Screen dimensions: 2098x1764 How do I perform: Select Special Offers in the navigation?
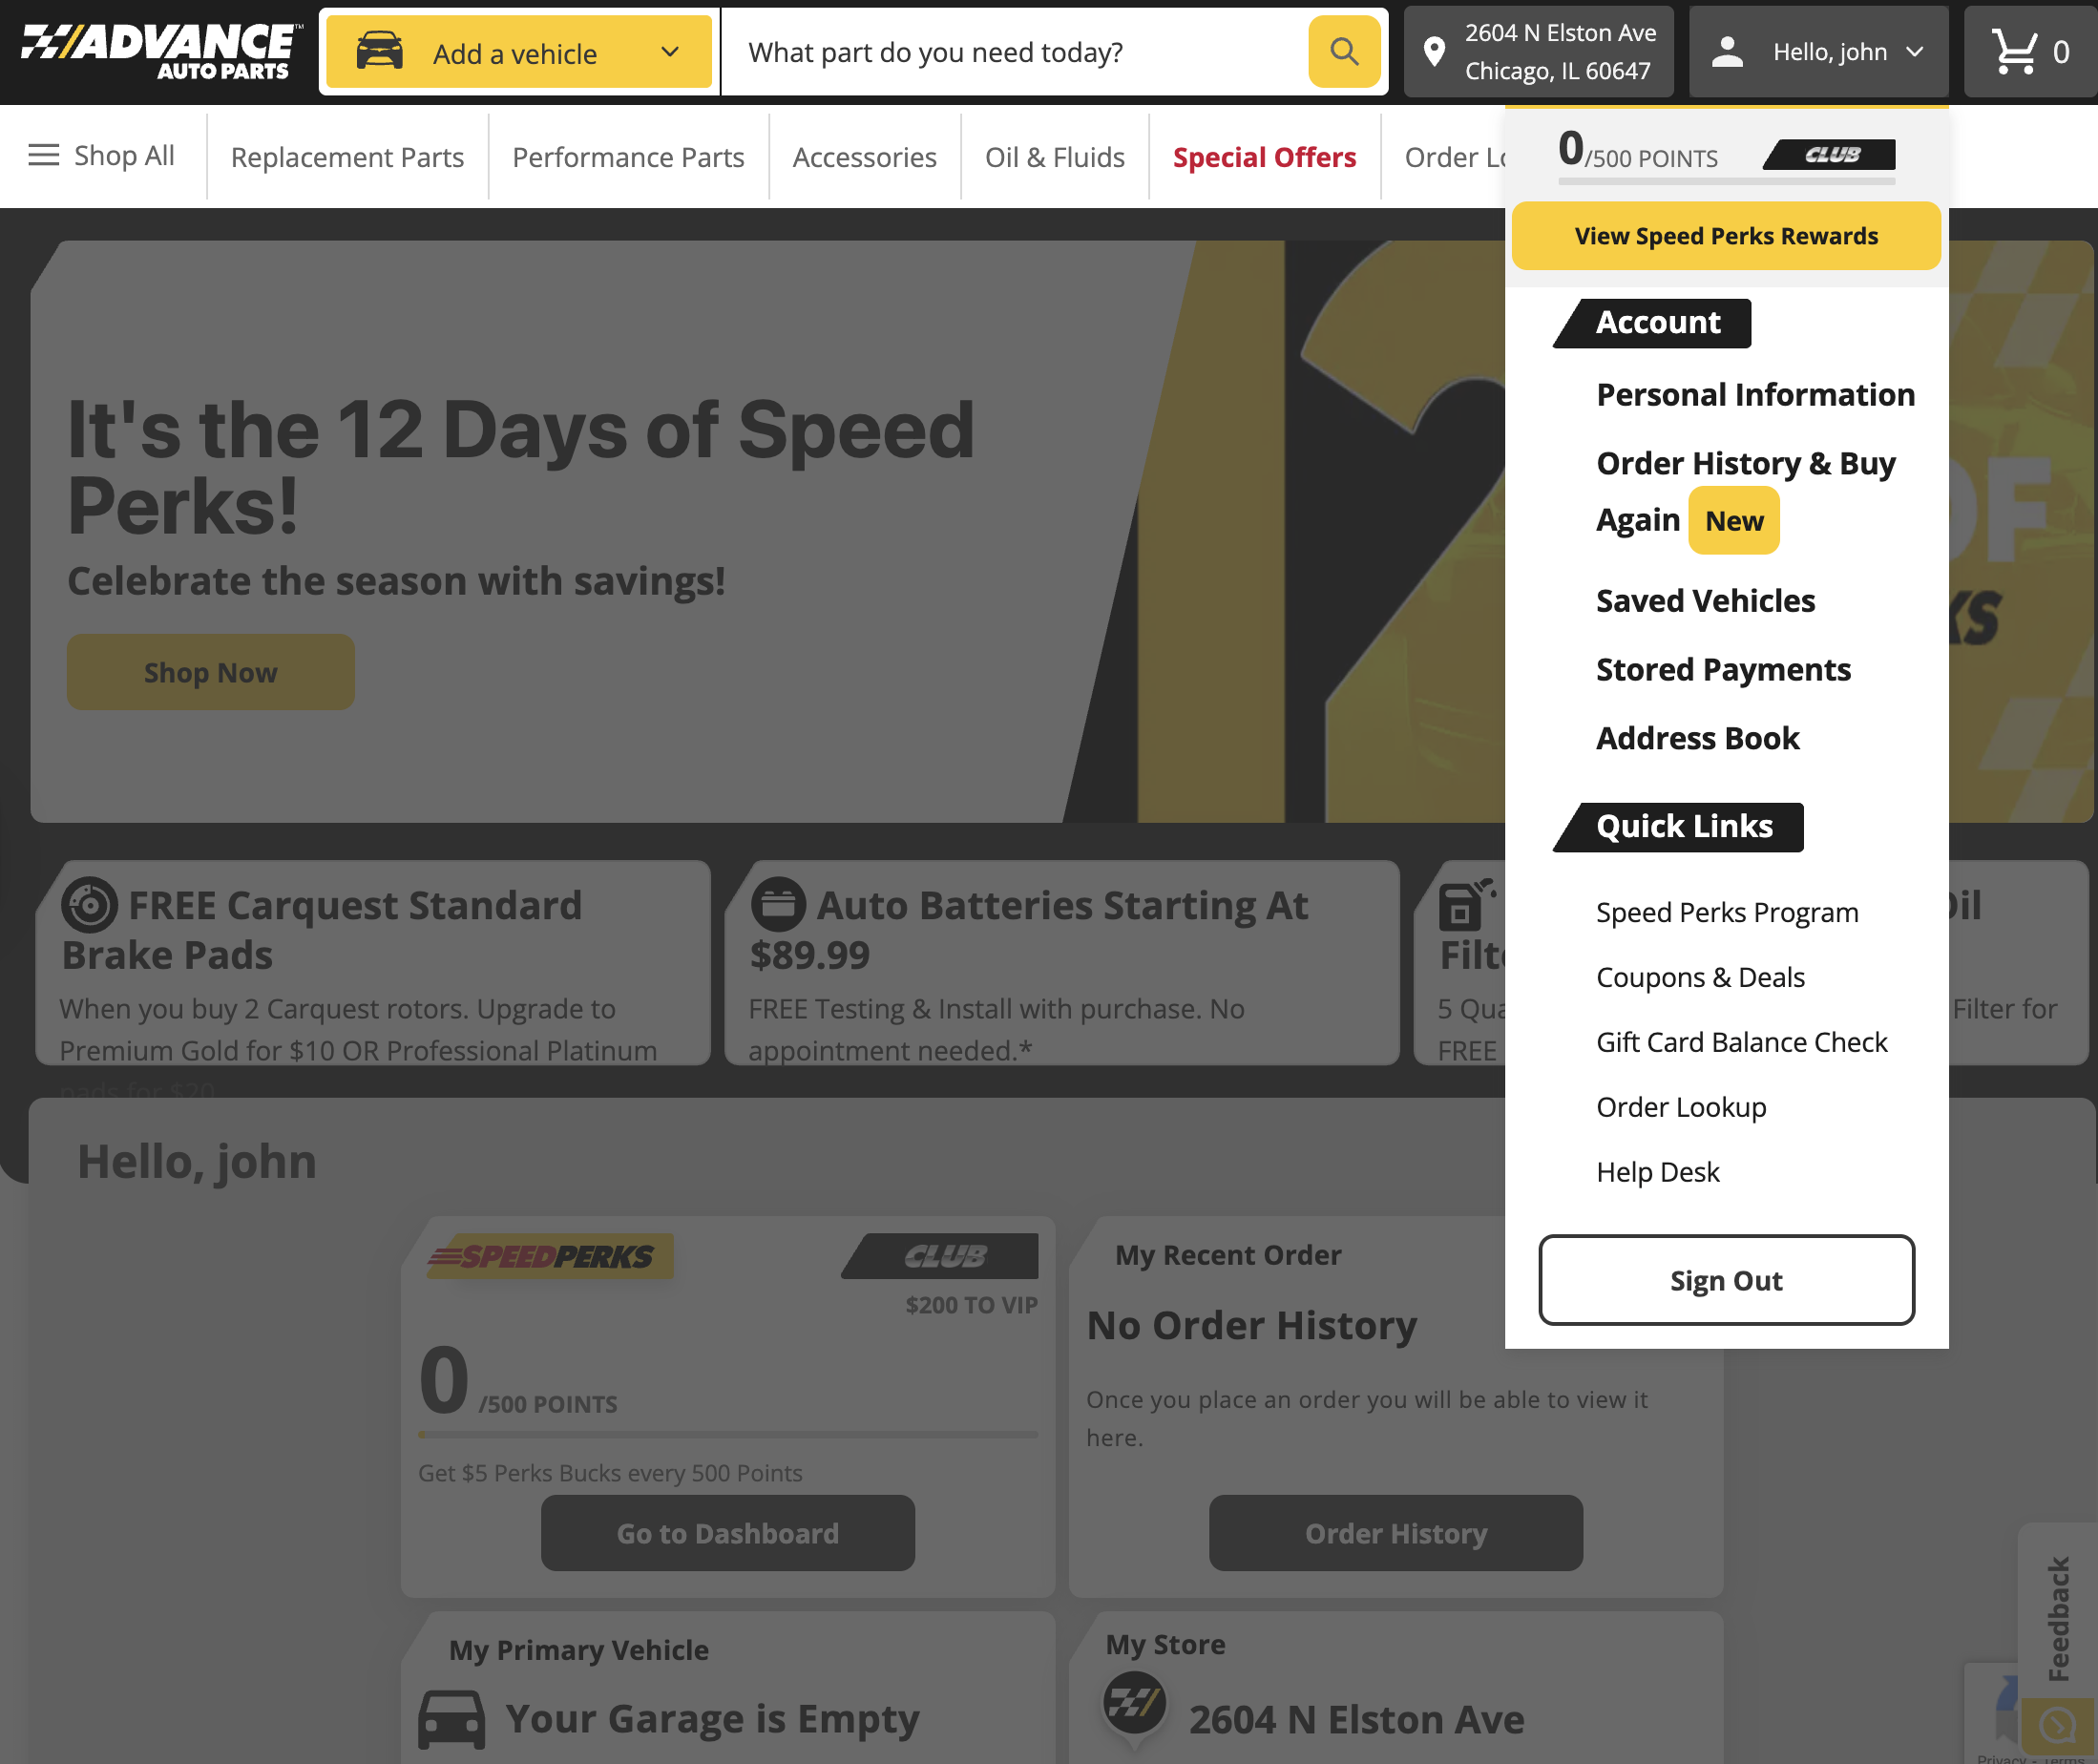[x=1264, y=157]
